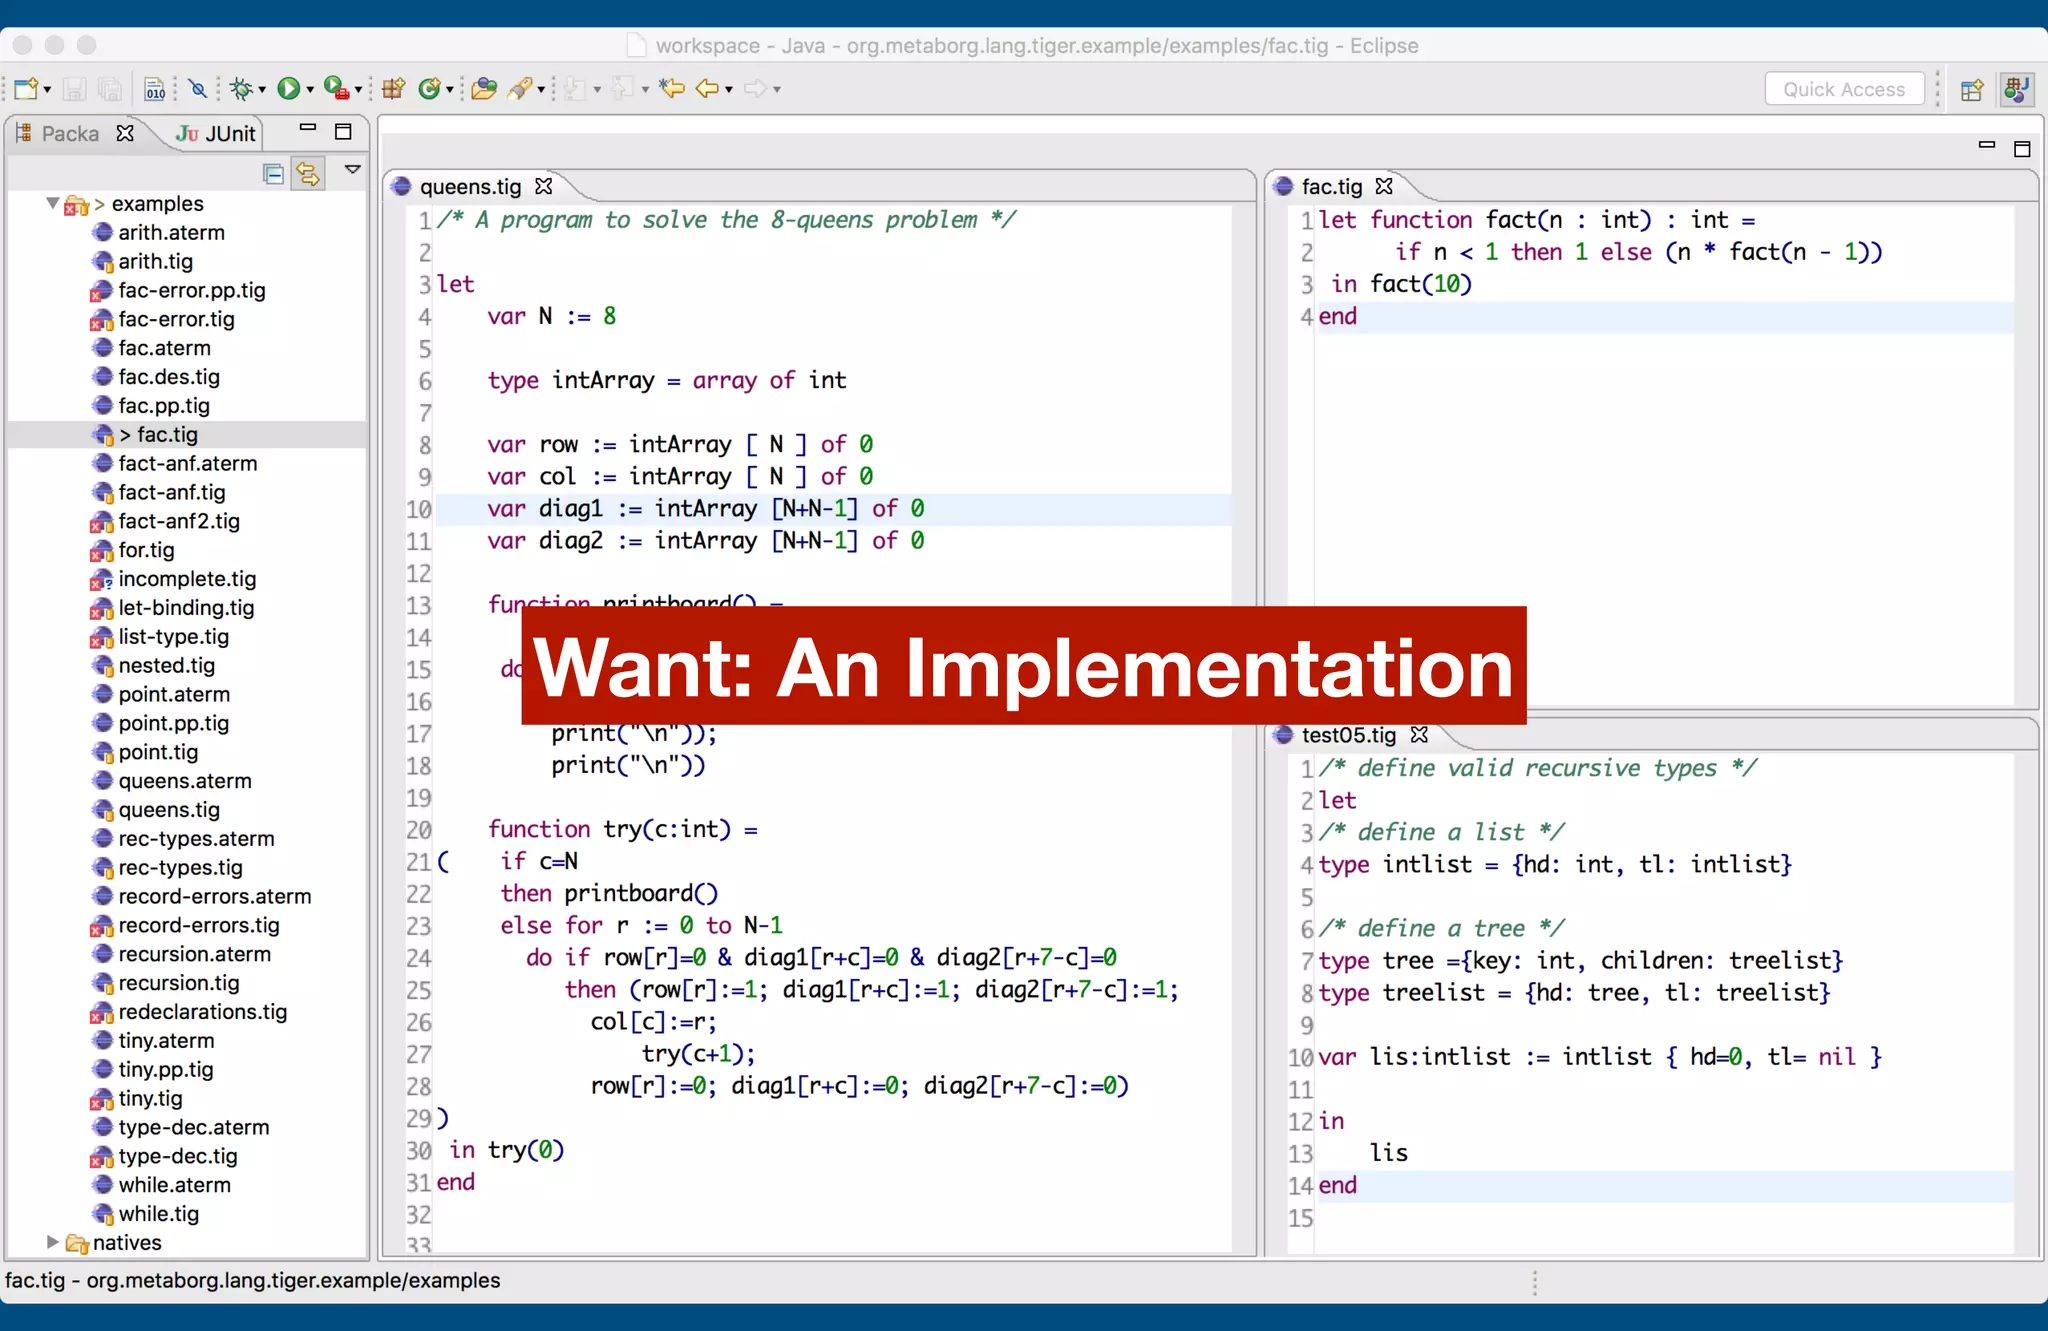The image size is (2048, 1331).
Task: Click the 'end' line in fac.tig editor
Action: (1665, 317)
